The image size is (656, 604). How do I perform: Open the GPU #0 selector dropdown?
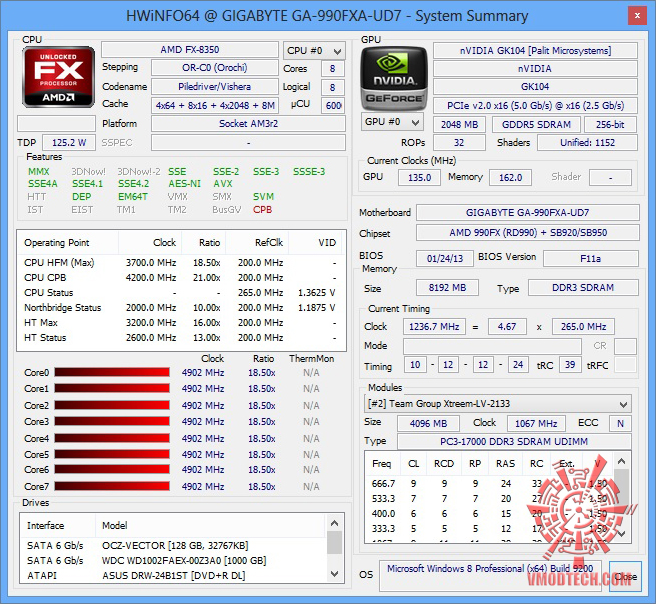(x=392, y=122)
